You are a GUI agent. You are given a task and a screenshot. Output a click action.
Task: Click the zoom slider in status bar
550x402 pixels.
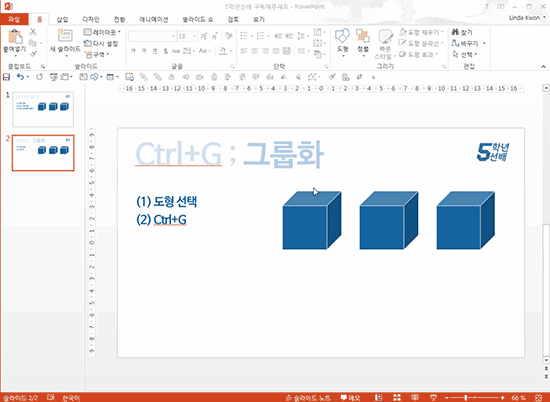[475, 398]
